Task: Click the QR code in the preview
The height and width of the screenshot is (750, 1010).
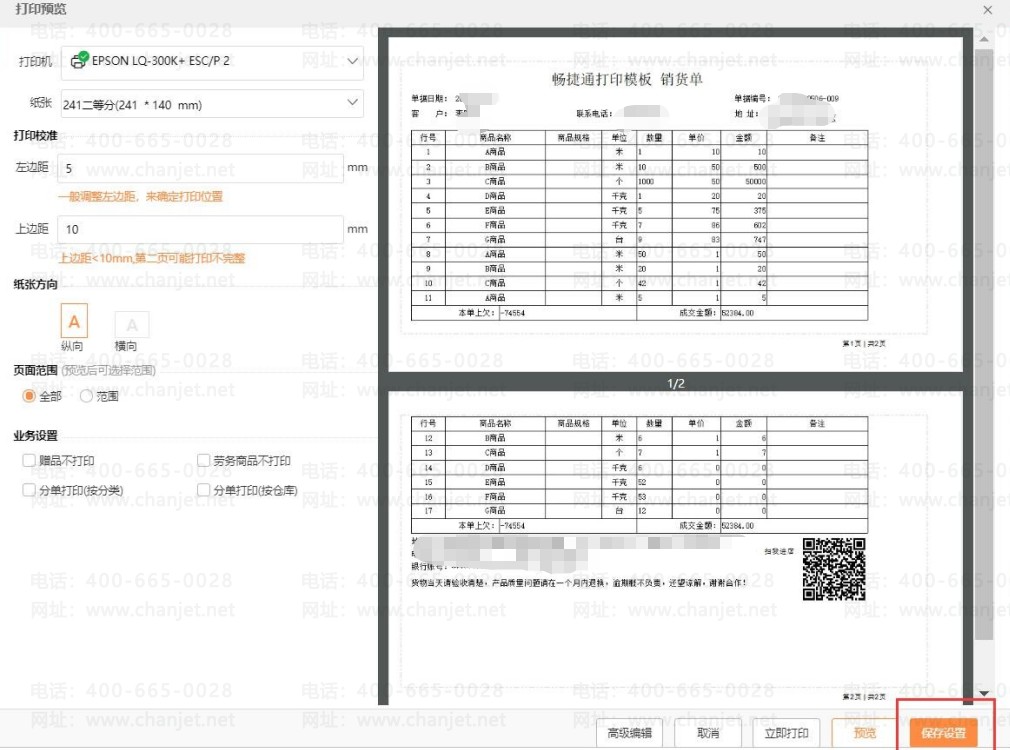Action: pyautogui.click(x=834, y=570)
